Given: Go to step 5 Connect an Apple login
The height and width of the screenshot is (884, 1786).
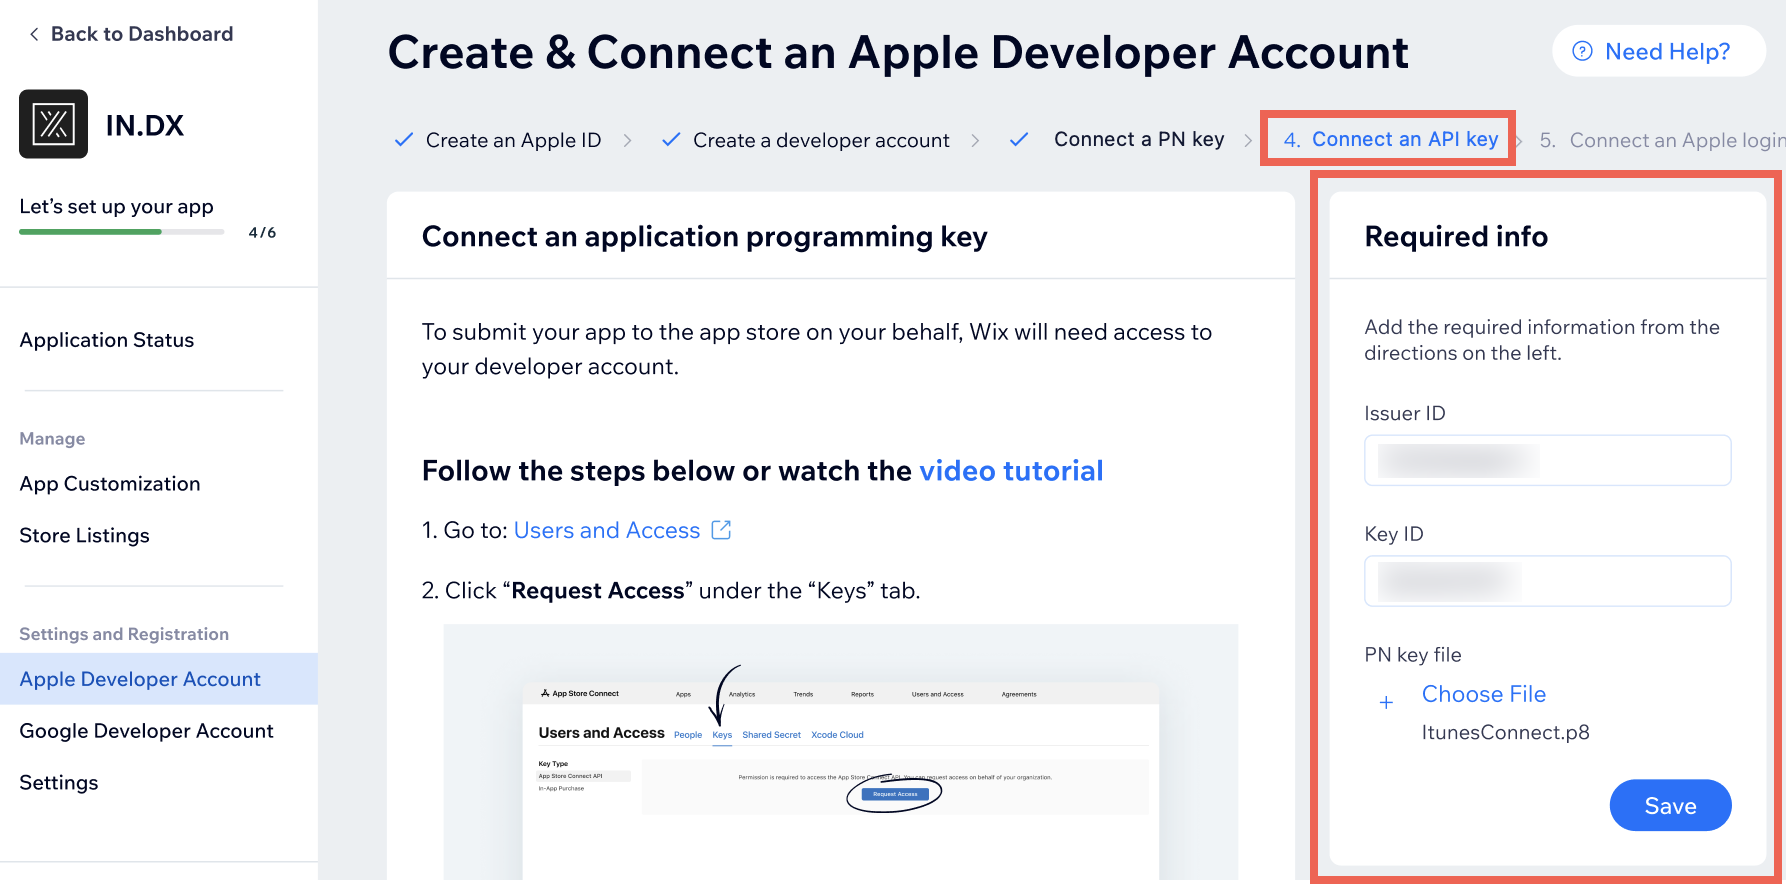Looking at the screenshot, I should 1662,140.
